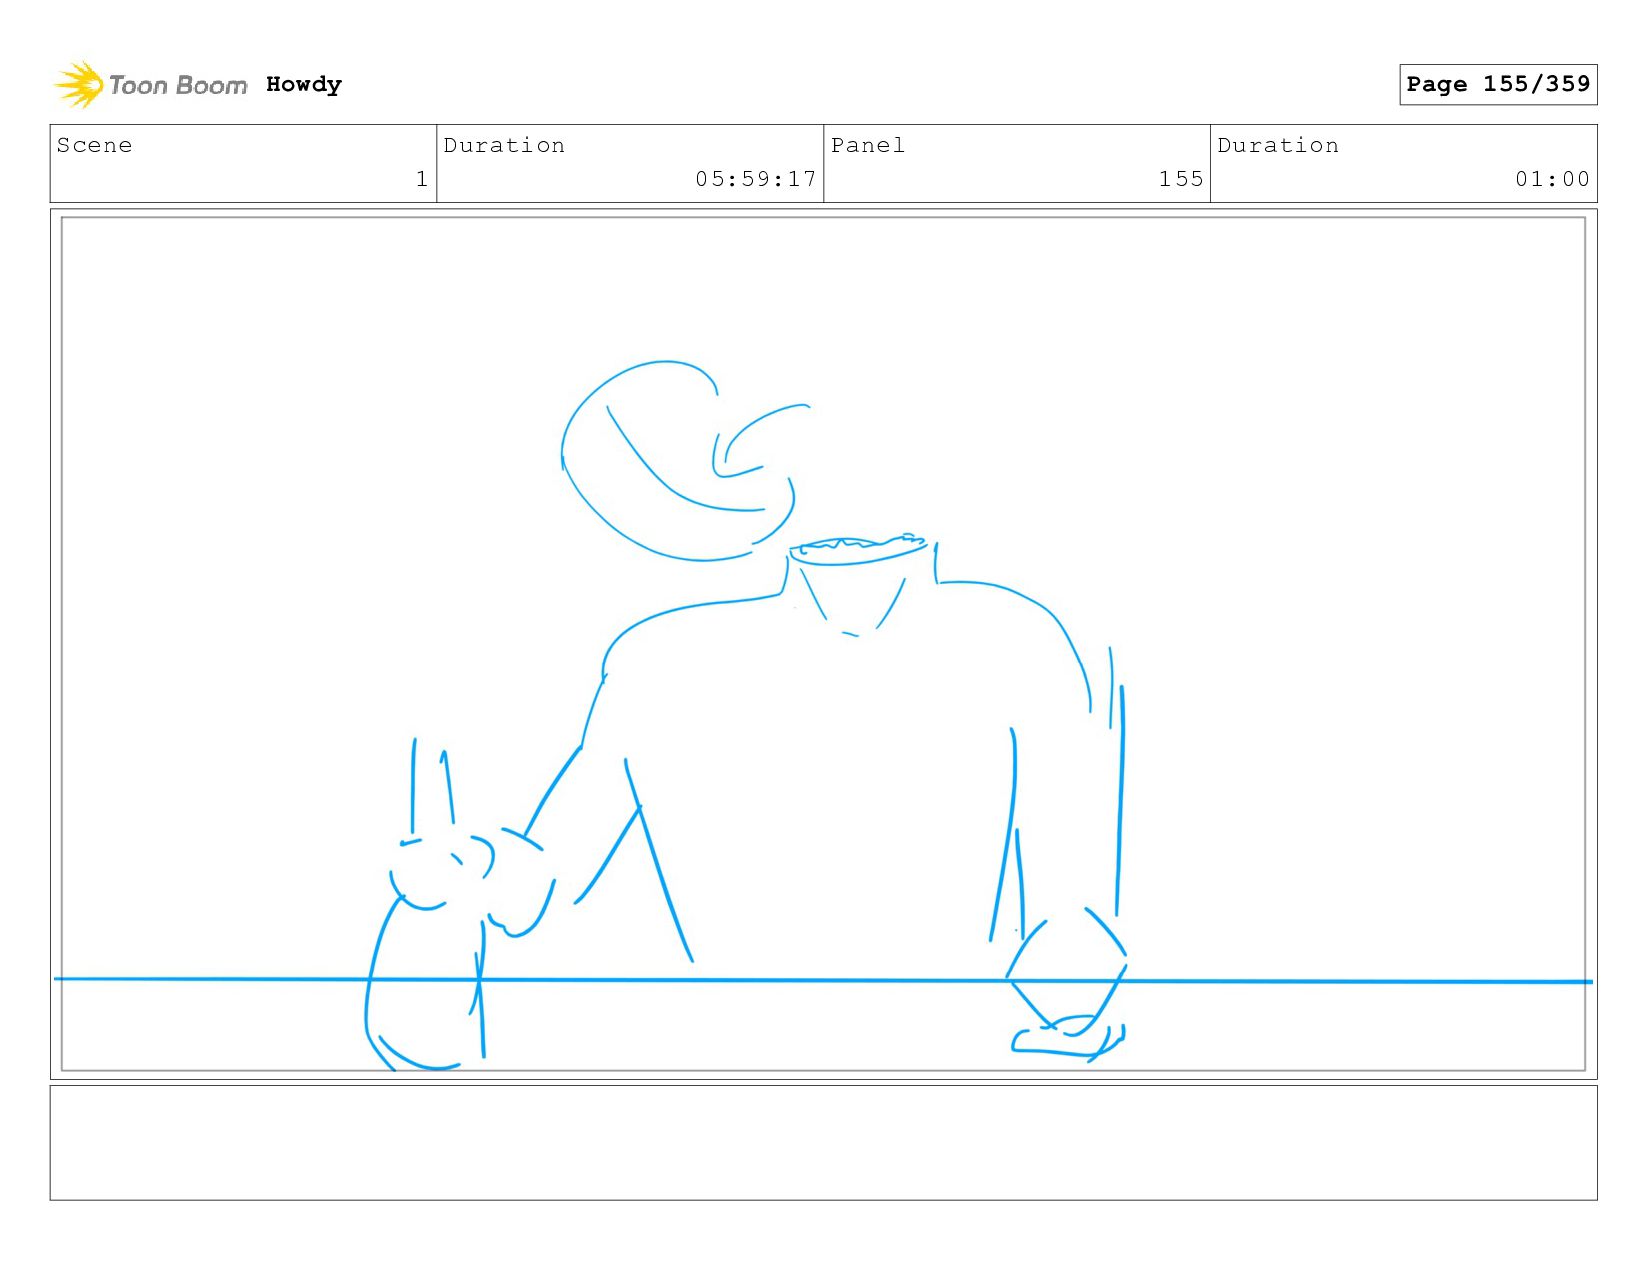
Task: Click the panel duration value '01:00'
Action: (1552, 179)
